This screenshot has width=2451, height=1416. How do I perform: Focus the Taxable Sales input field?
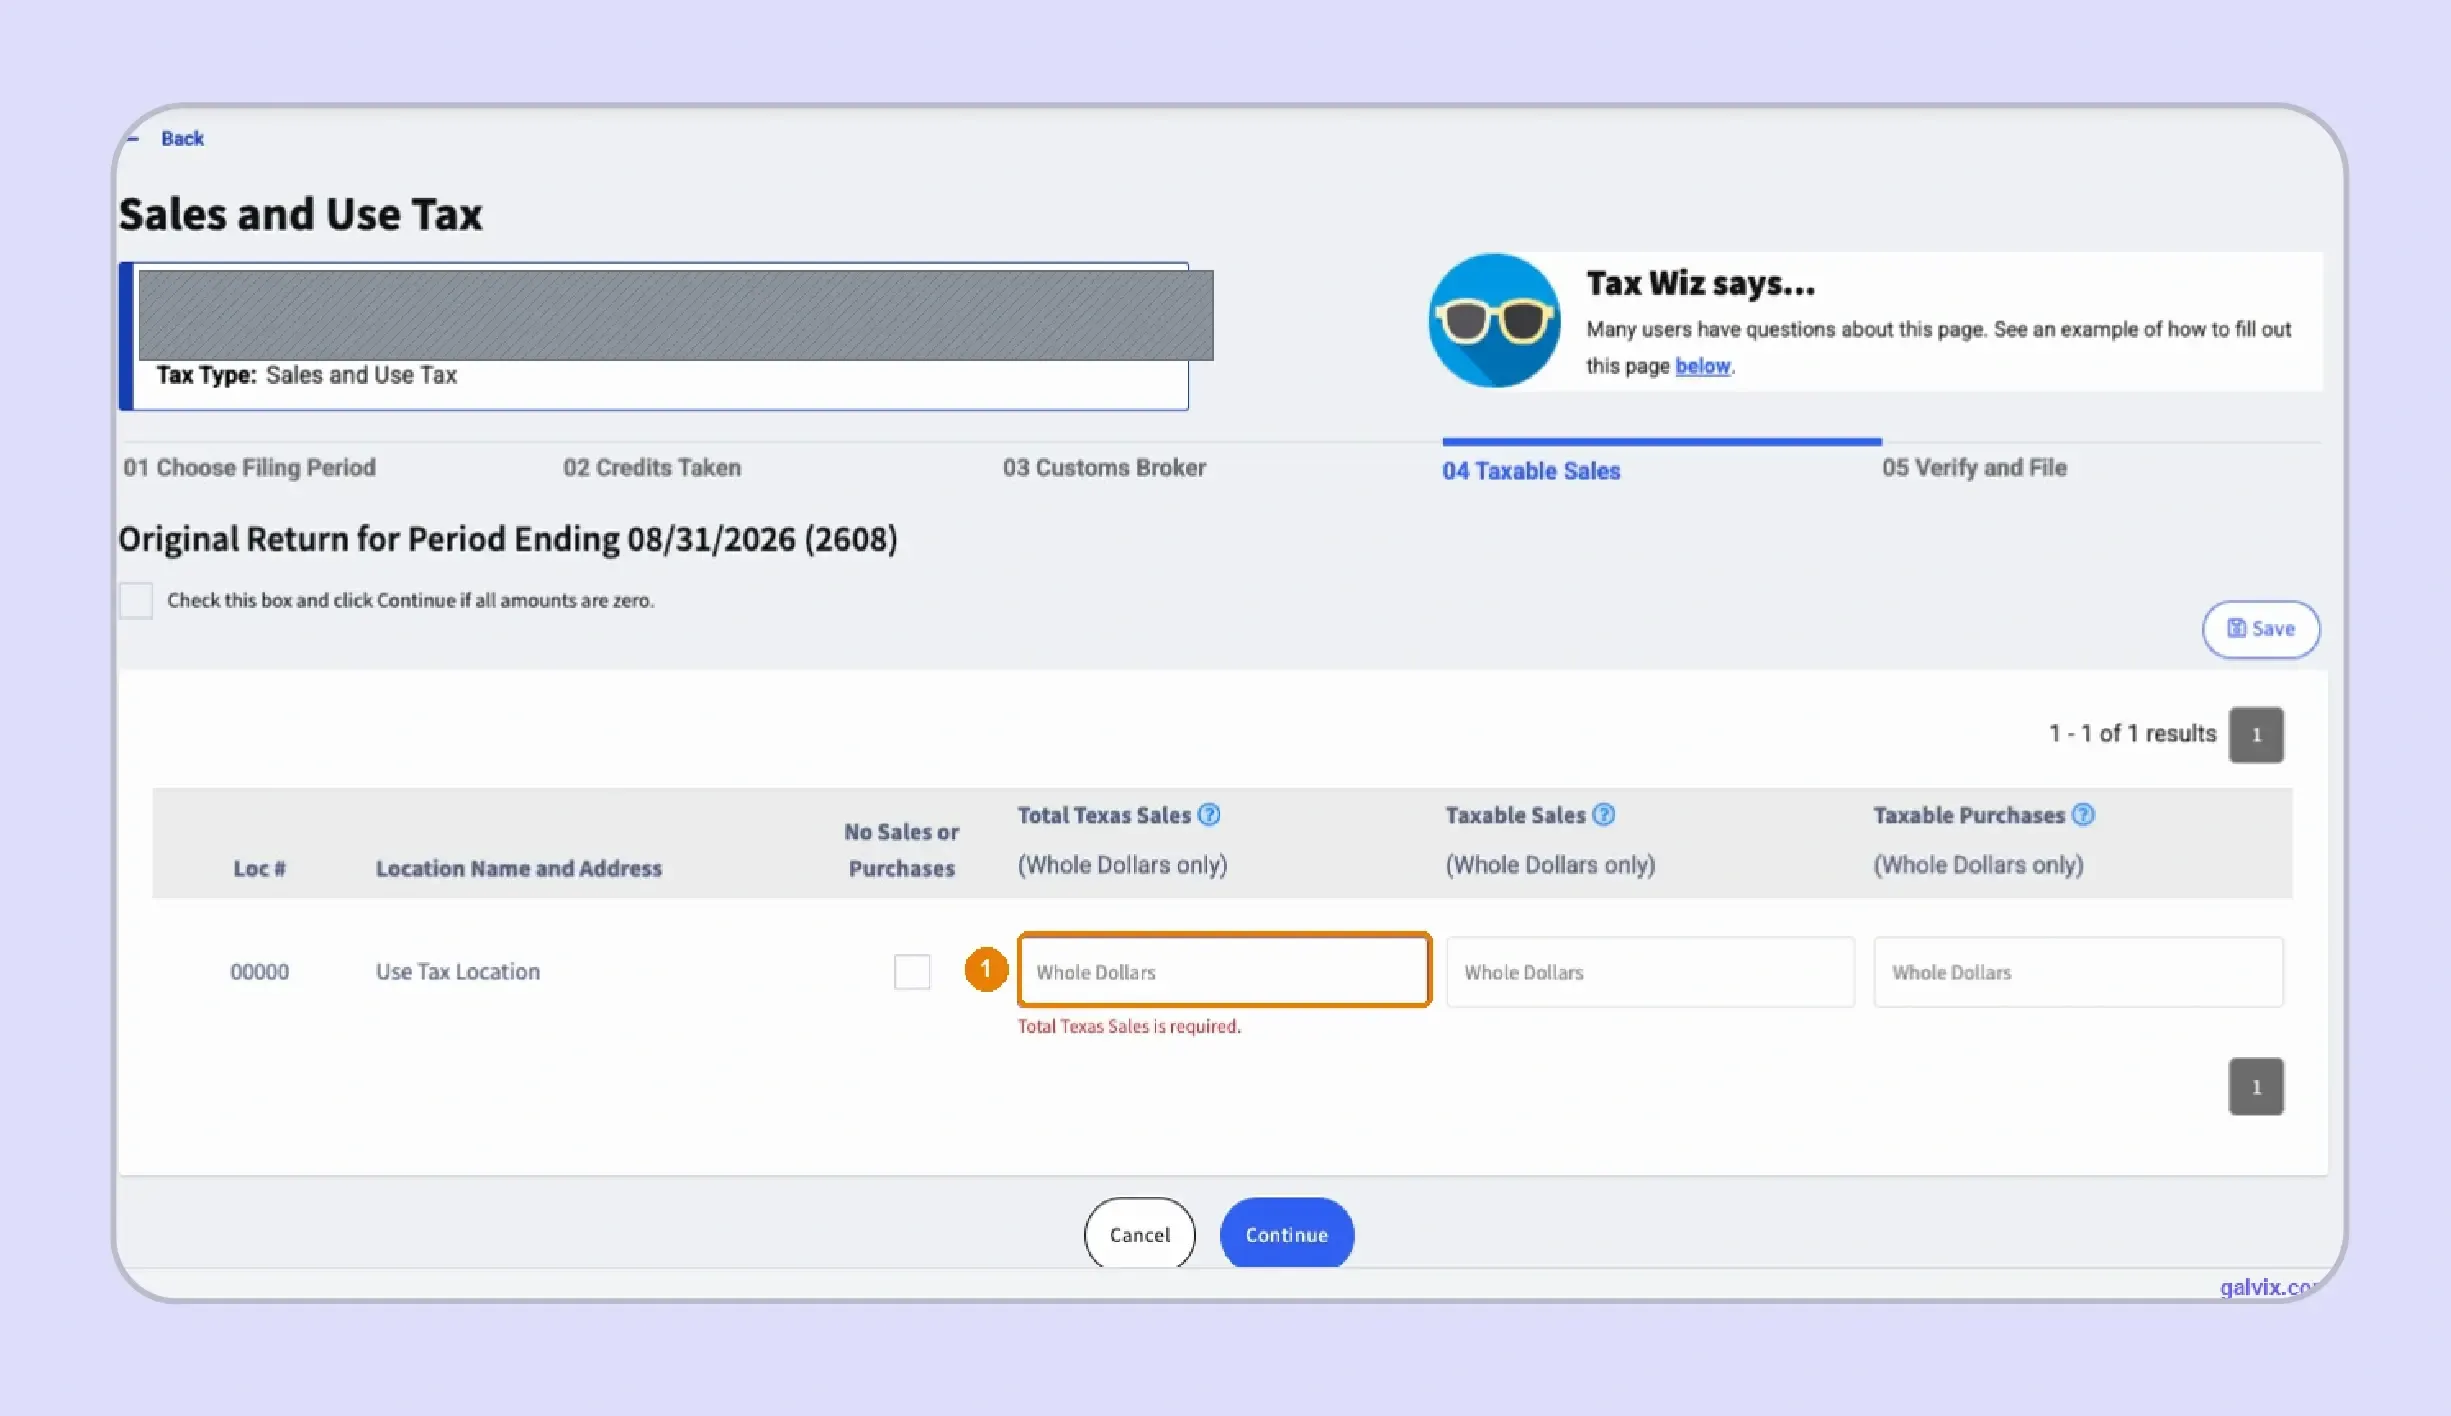click(x=1649, y=972)
